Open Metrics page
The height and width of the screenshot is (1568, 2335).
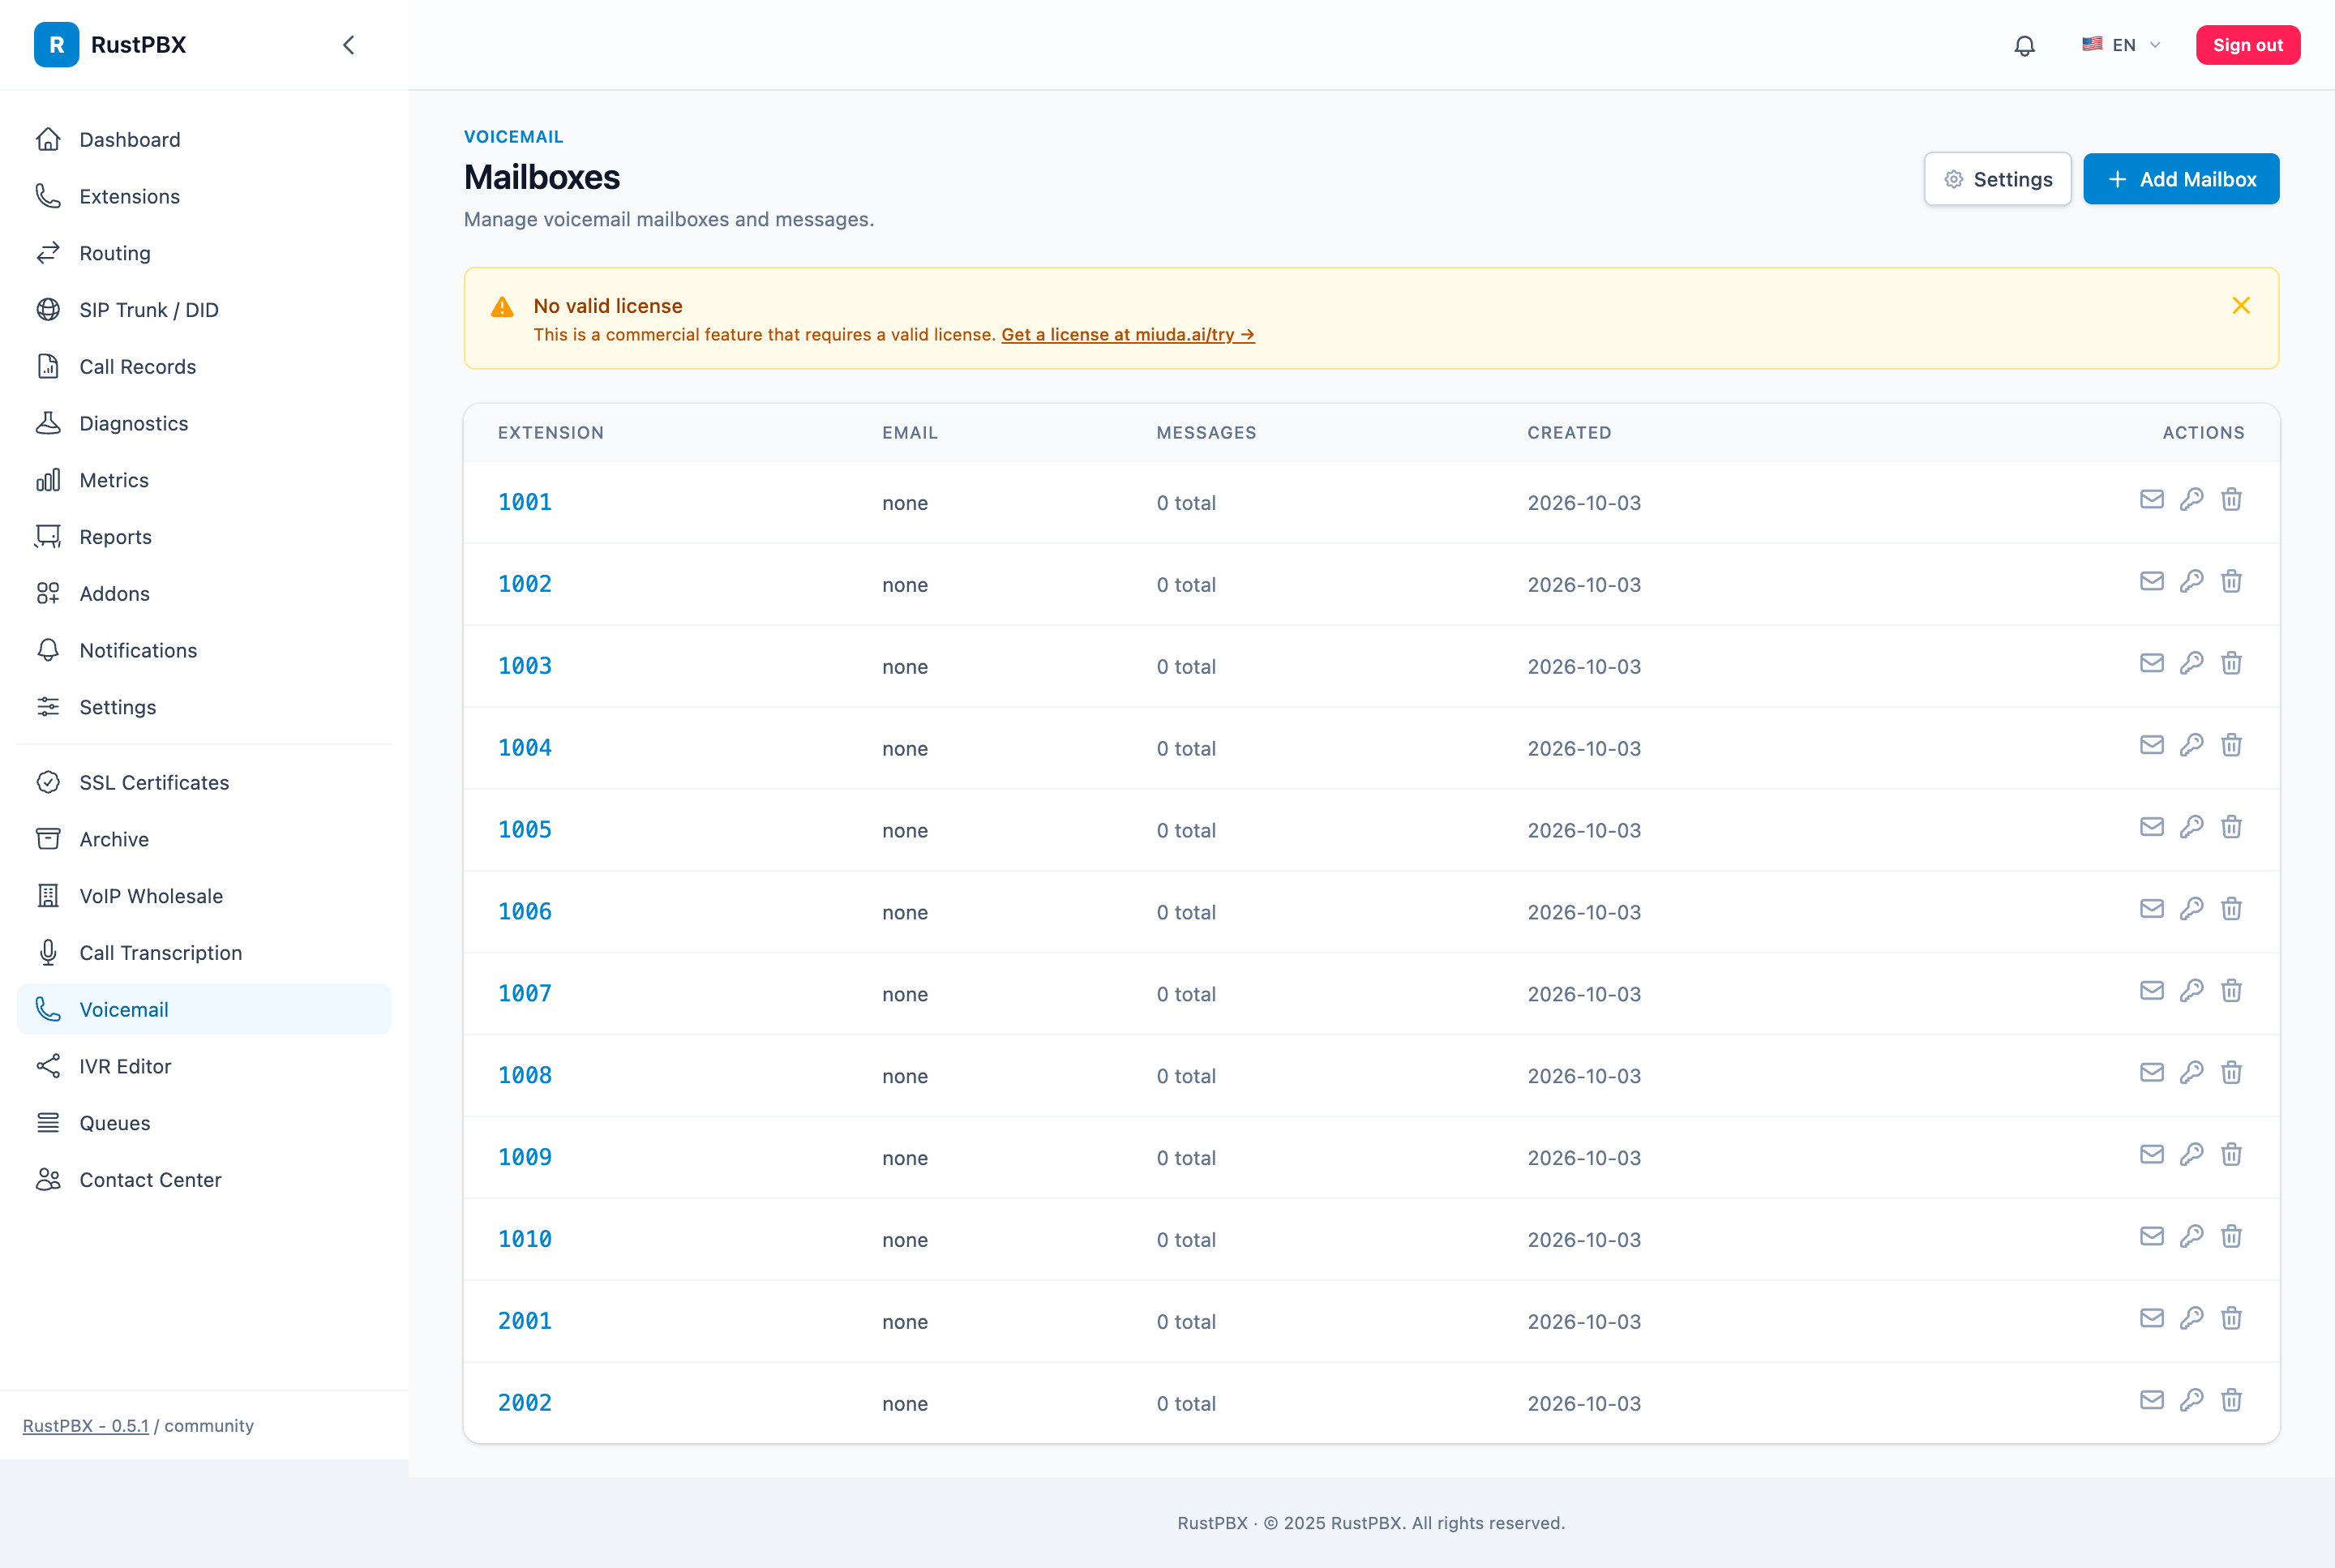point(204,480)
